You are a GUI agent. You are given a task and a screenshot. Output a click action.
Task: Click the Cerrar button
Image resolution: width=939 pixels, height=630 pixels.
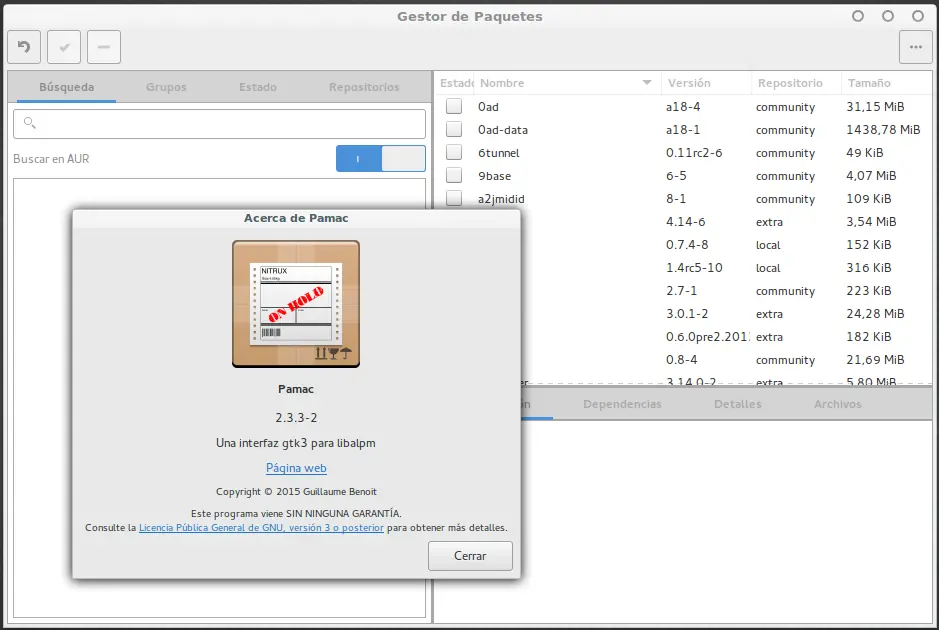[x=470, y=556]
